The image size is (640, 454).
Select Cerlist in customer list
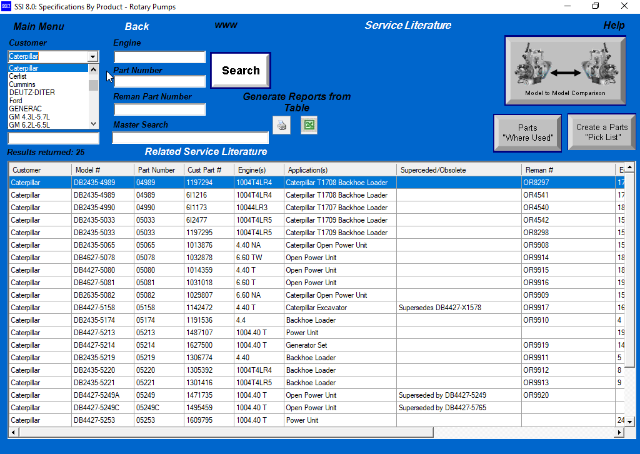coord(18,76)
